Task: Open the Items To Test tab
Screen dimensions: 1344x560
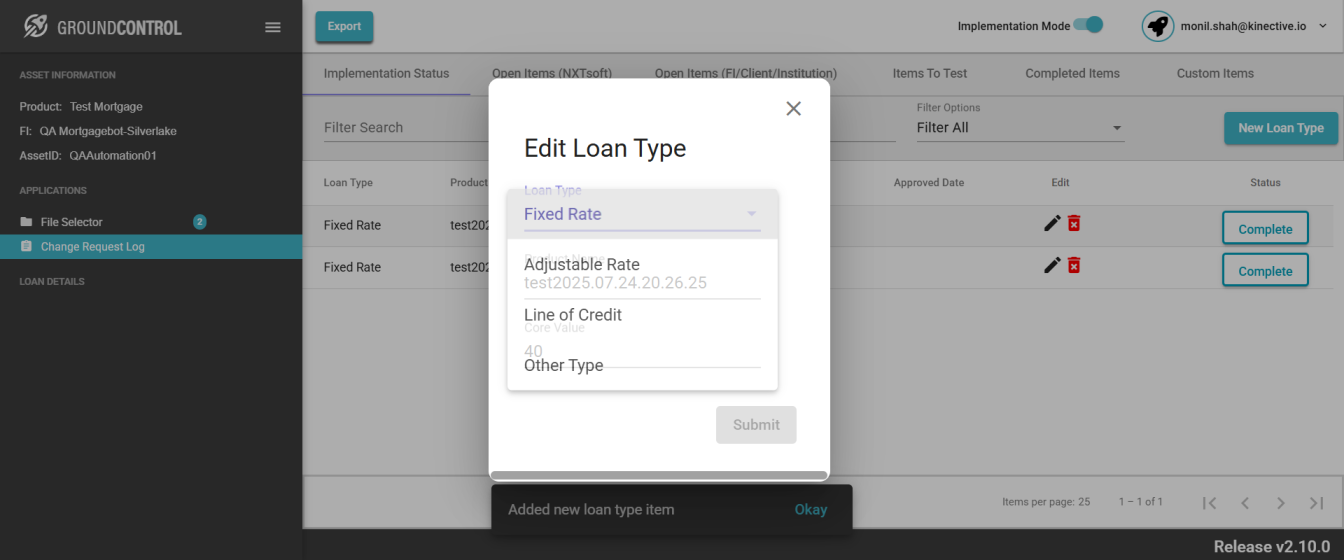Action: tap(930, 73)
